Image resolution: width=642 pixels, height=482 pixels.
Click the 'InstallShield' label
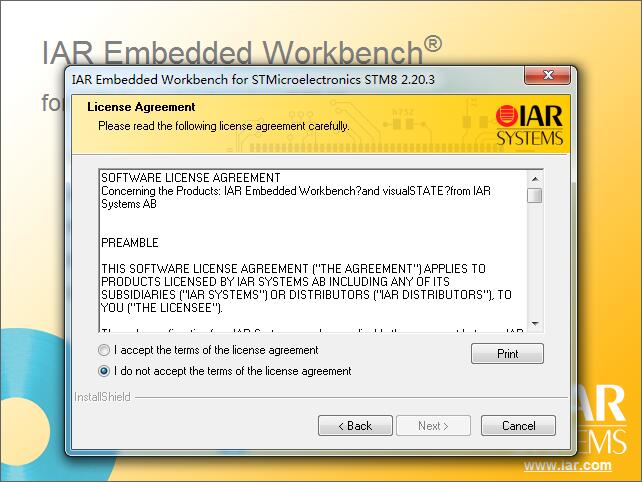pyautogui.click(x=102, y=397)
